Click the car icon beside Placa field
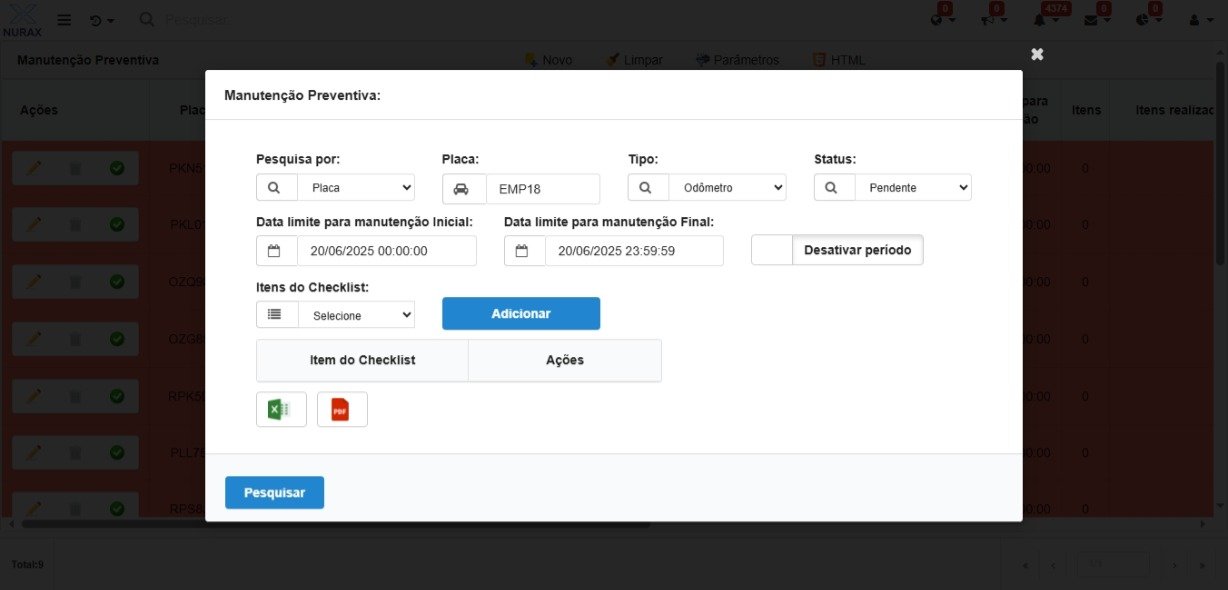Image resolution: width=1228 pixels, height=590 pixels. click(x=463, y=189)
